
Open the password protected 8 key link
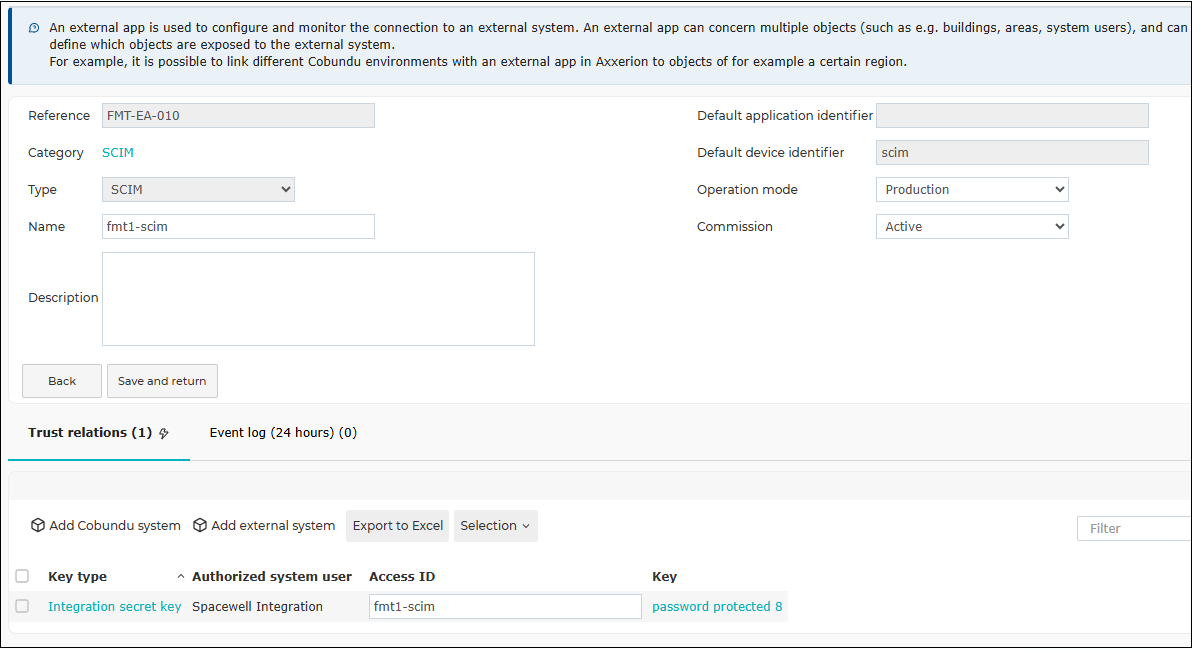pos(717,606)
